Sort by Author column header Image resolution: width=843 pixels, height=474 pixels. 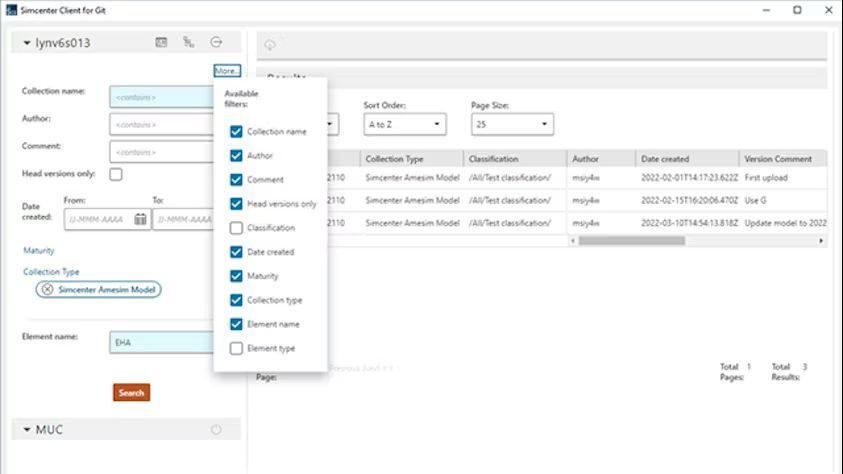[601, 159]
